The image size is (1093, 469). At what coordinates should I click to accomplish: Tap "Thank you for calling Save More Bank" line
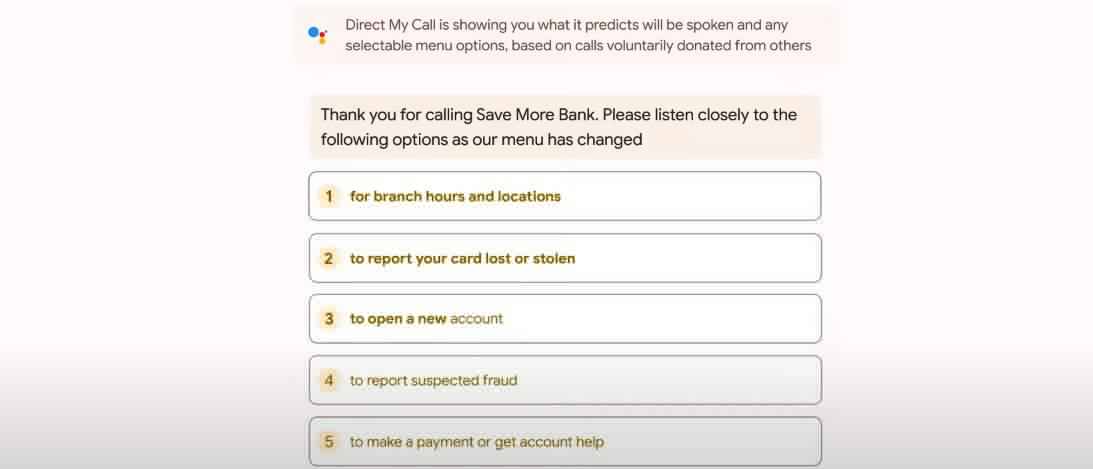click(558, 115)
